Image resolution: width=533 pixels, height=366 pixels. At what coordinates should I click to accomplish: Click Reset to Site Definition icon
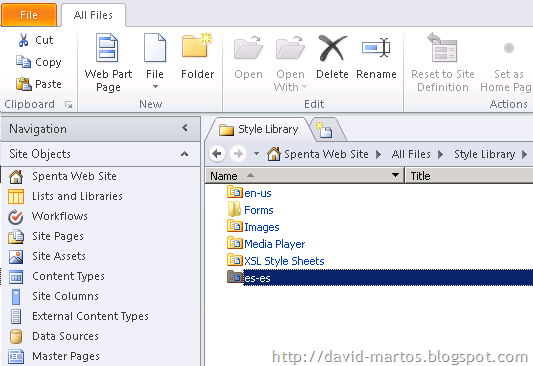(442, 47)
